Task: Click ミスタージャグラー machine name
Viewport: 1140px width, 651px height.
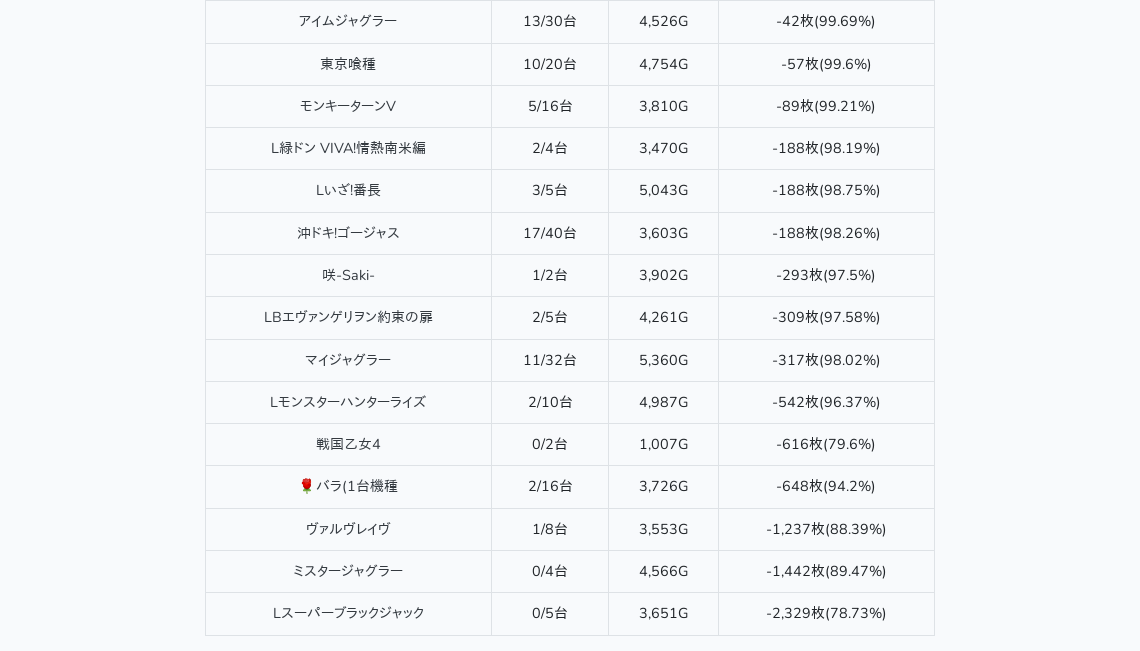Action: [348, 571]
